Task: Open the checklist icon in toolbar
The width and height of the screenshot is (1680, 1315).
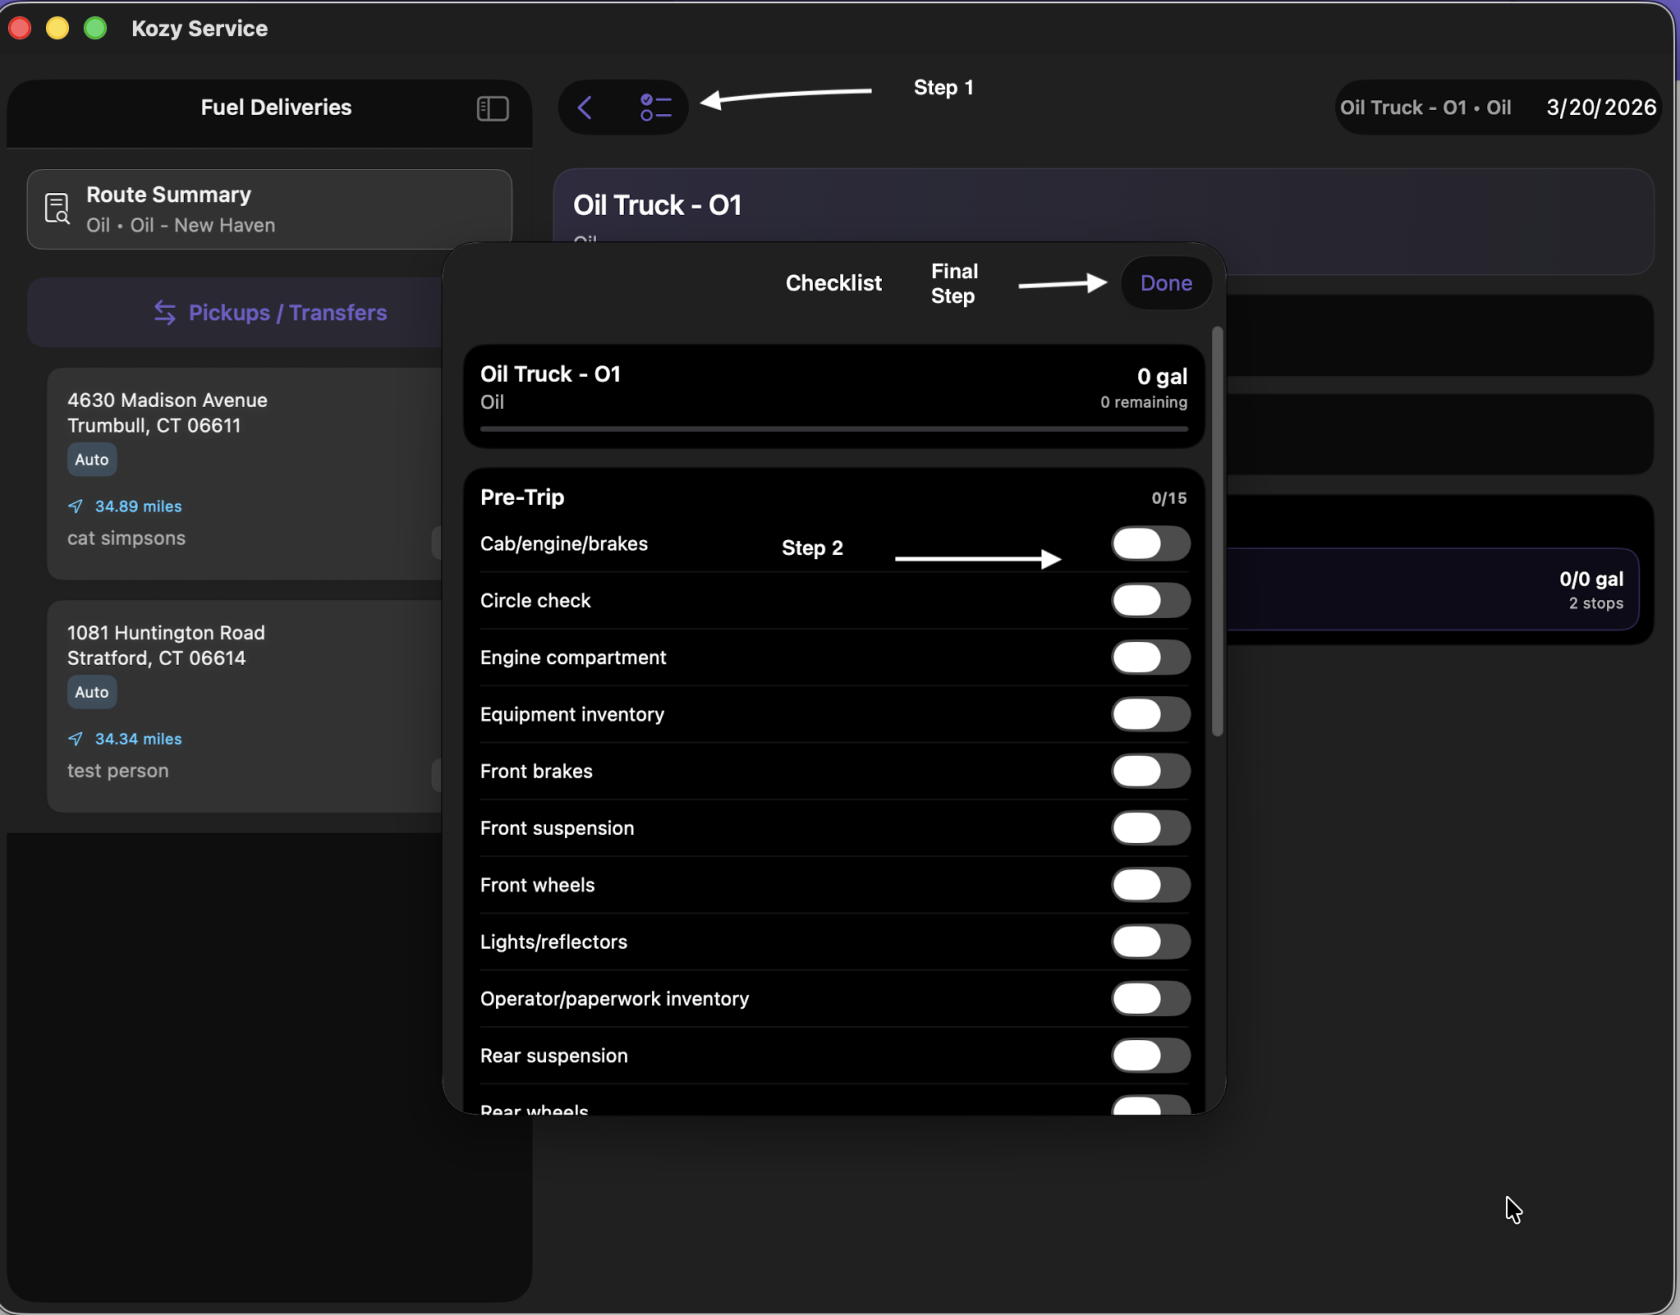Action: [x=655, y=108]
